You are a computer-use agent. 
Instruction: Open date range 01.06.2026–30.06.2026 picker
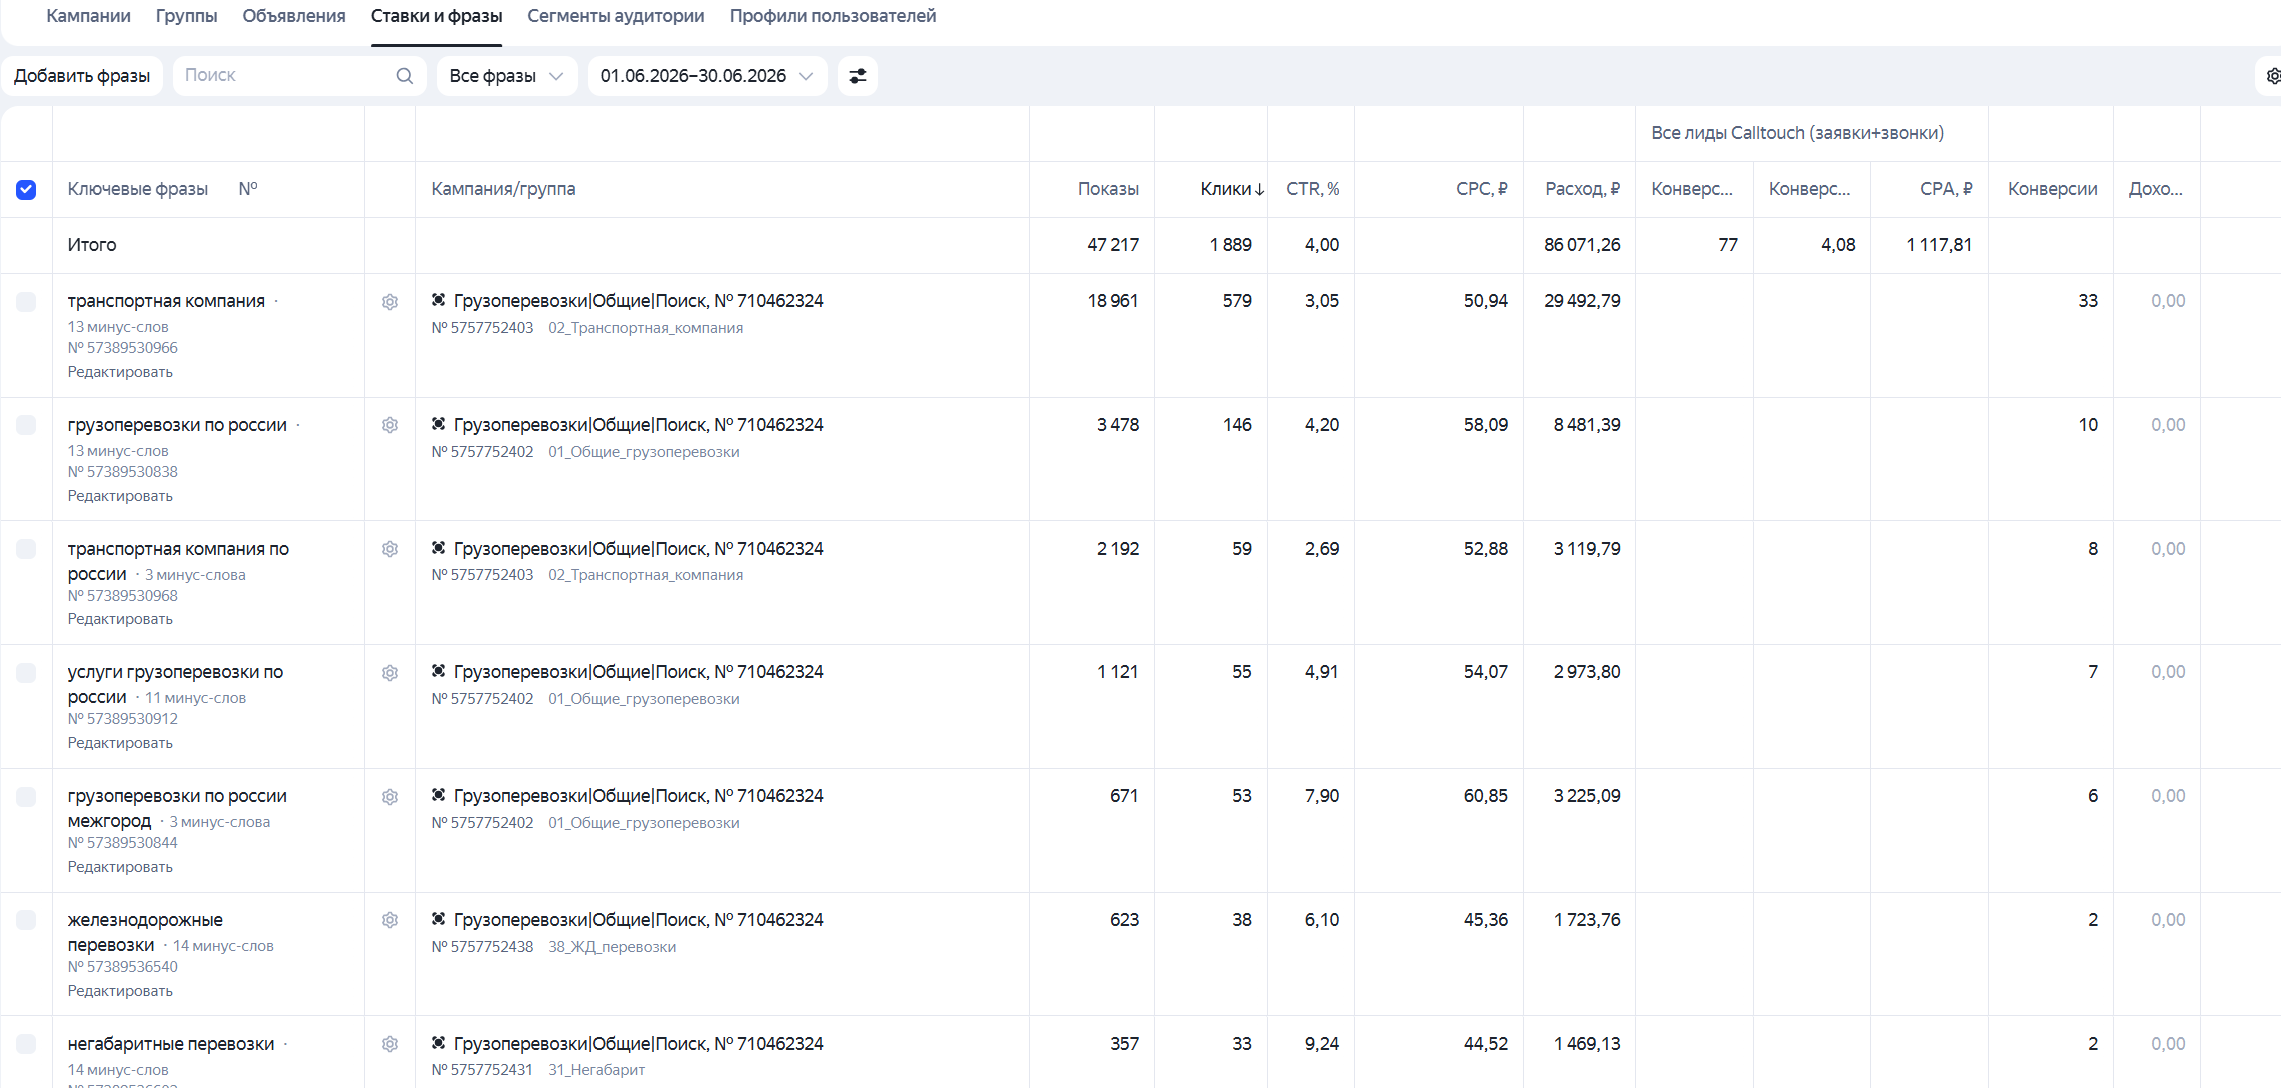[707, 76]
